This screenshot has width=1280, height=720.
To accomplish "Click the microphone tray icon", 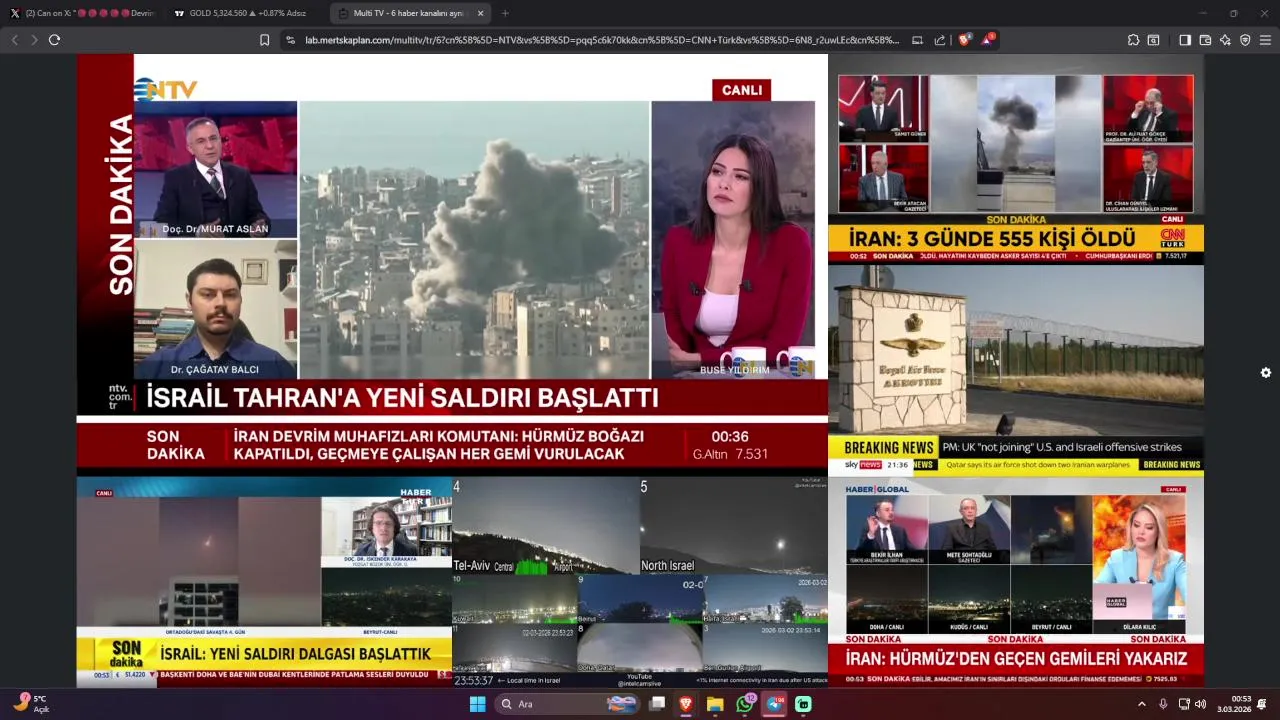I will (x=1163, y=704).
